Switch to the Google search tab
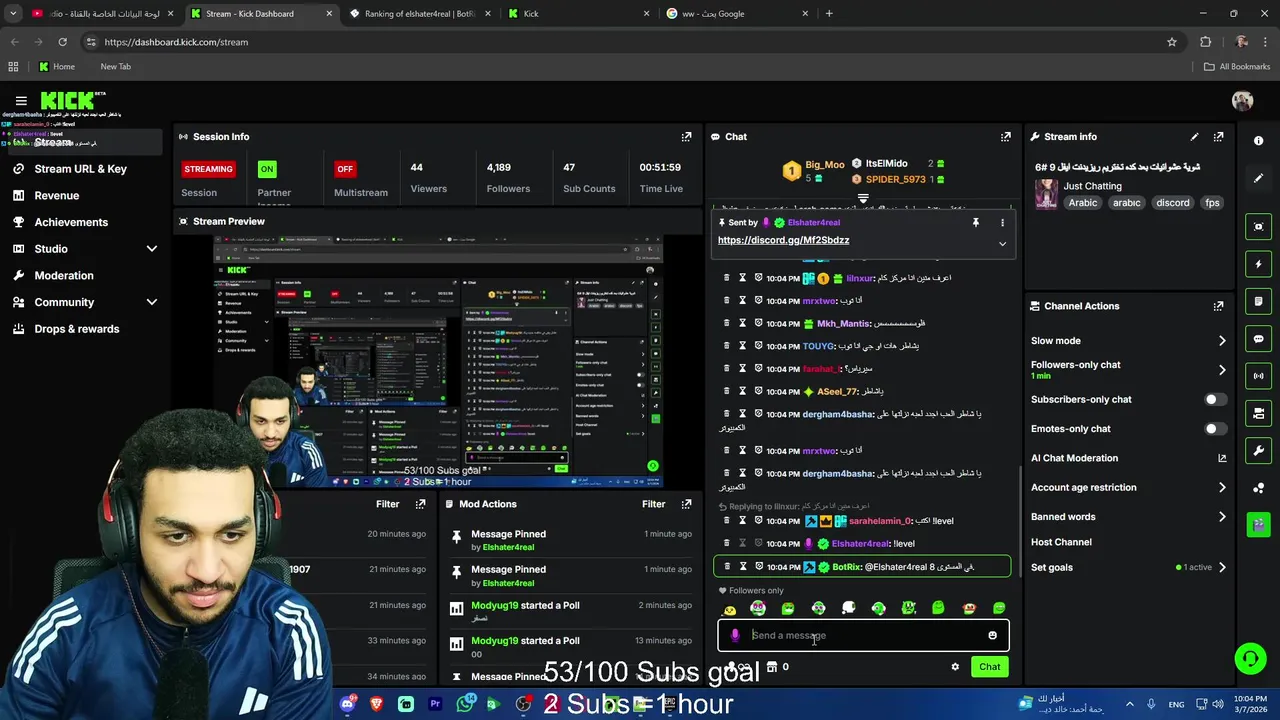1280x720 pixels. [x=738, y=14]
